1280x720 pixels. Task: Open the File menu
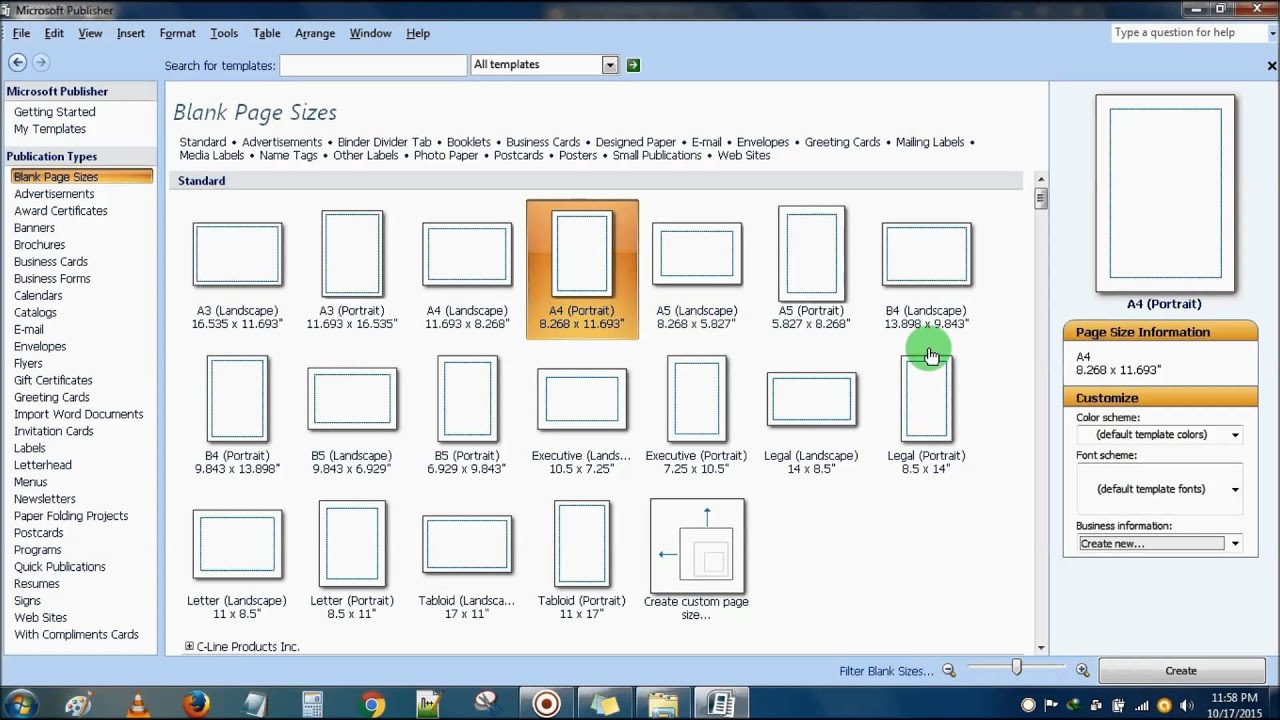tap(21, 33)
